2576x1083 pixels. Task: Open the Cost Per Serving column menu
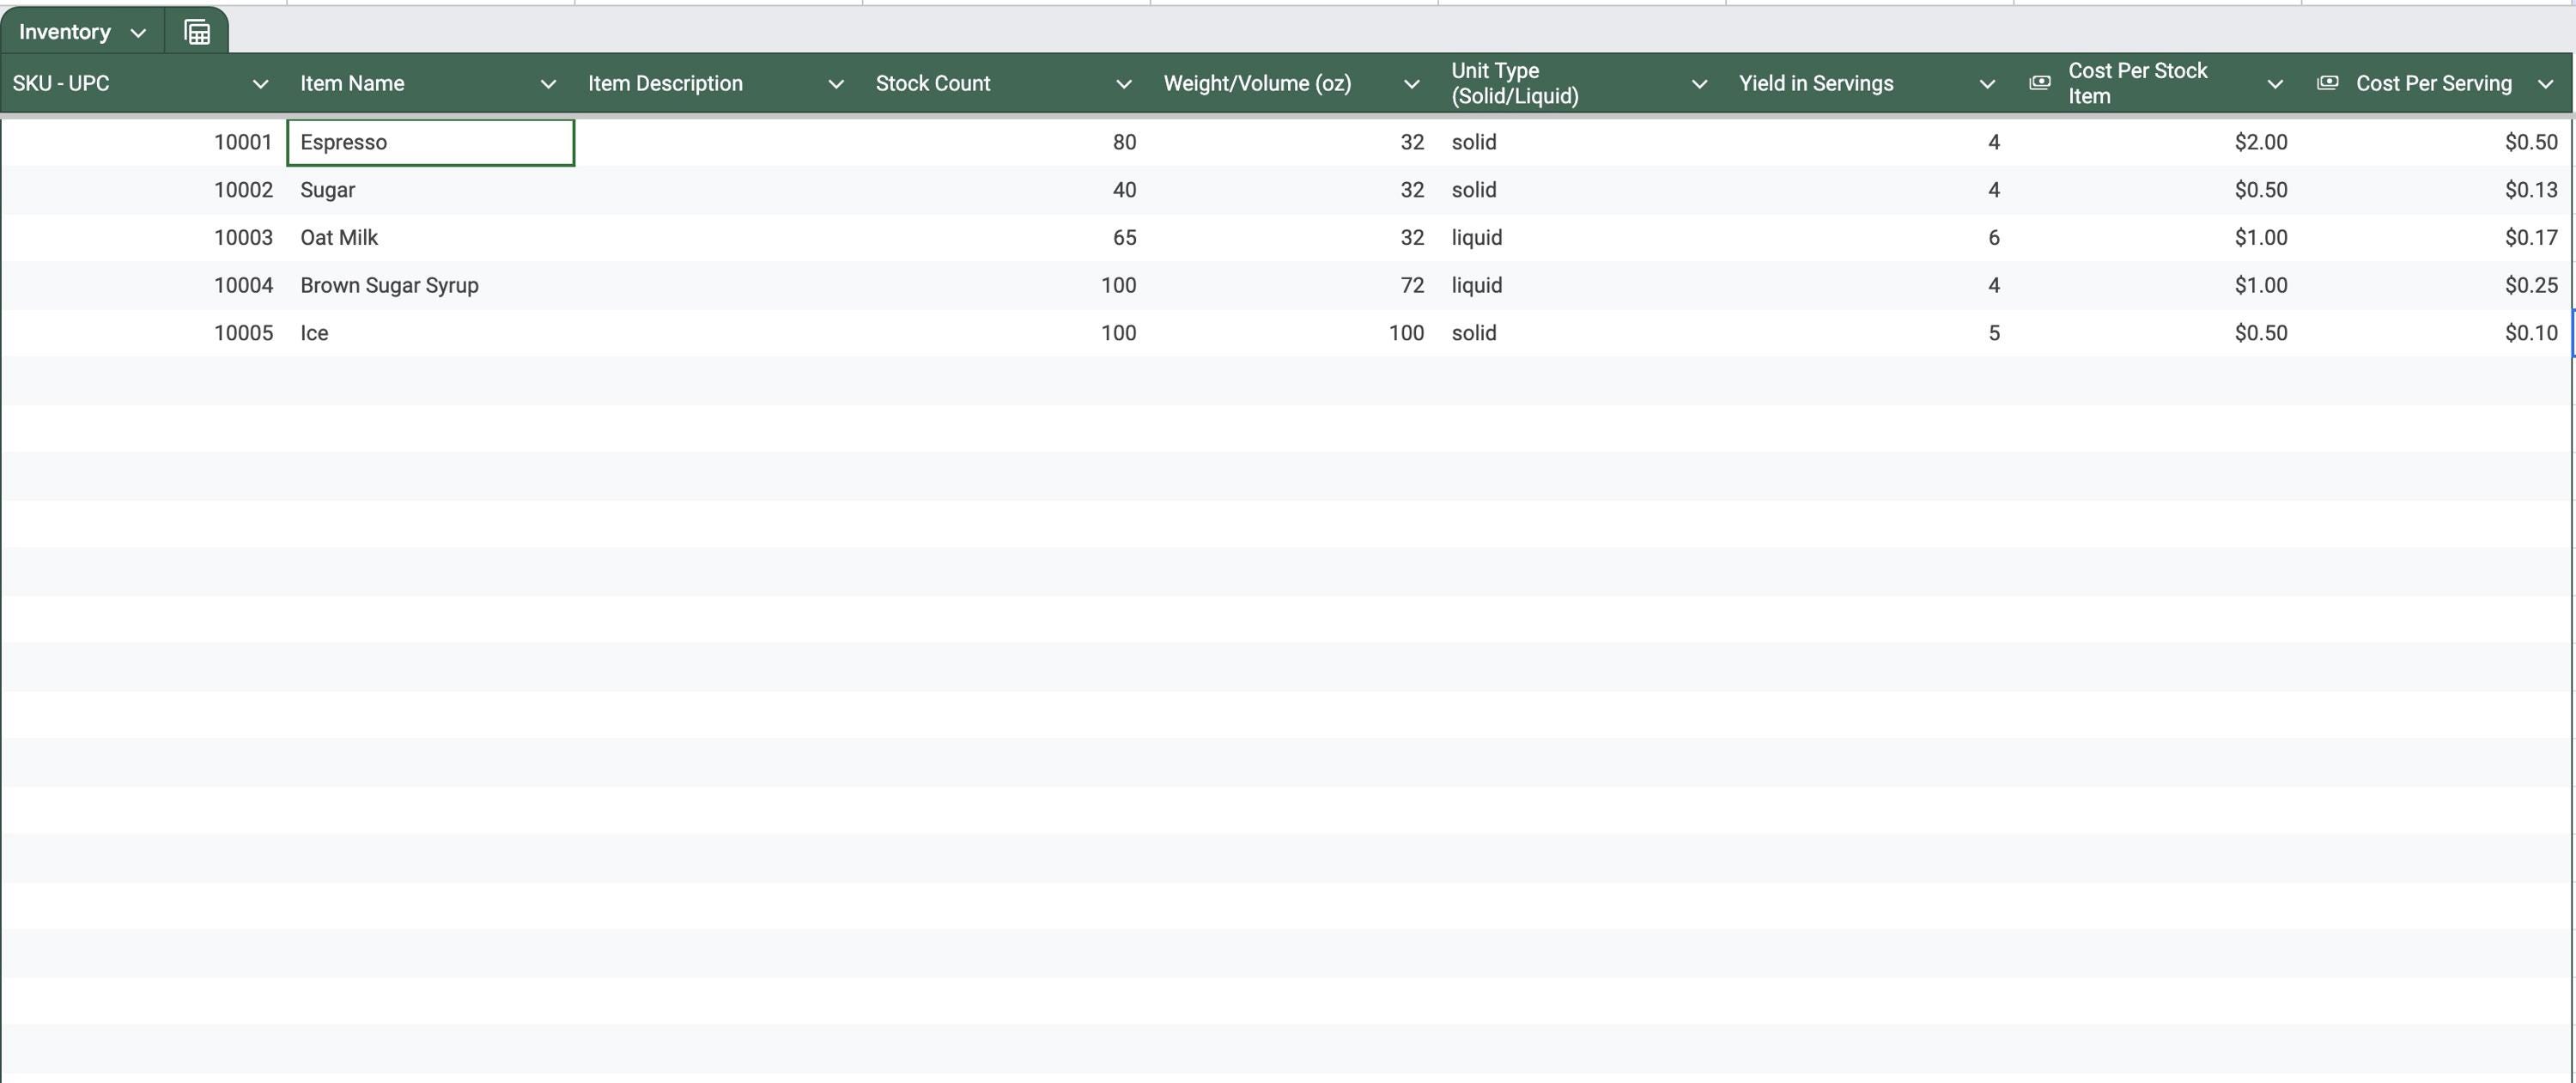pos(2547,84)
